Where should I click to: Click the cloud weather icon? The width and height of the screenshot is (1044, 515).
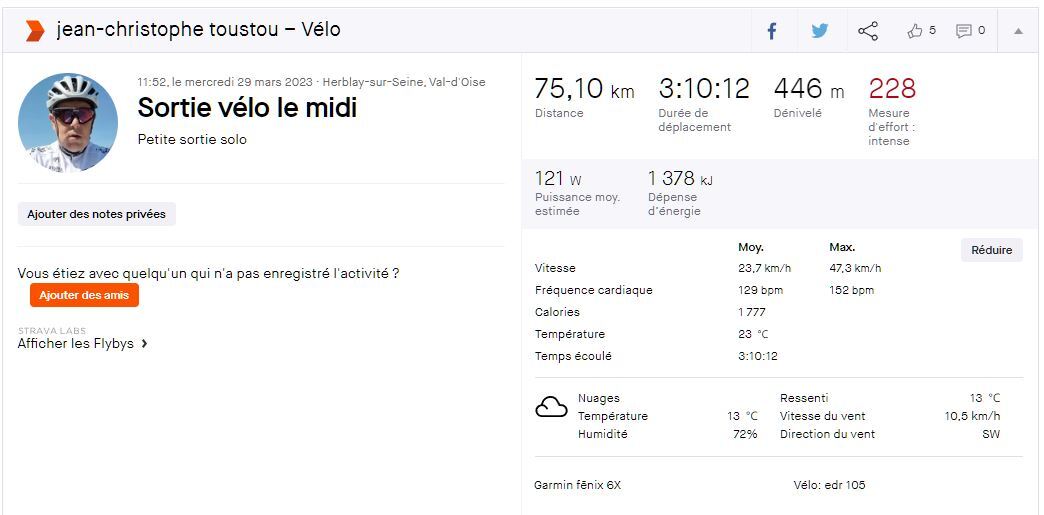tap(552, 407)
